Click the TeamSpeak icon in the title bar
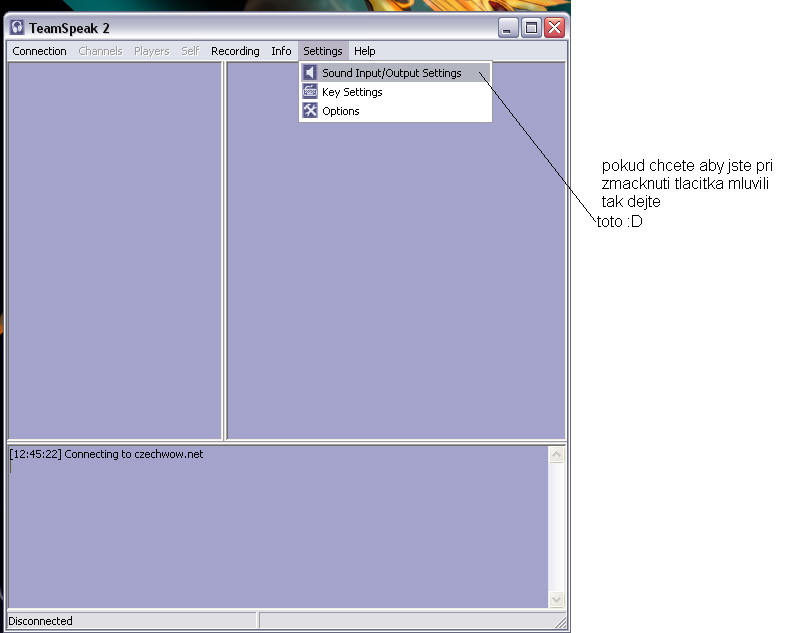Image resolution: width=798 pixels, height=633 pixels. point(17,28)
